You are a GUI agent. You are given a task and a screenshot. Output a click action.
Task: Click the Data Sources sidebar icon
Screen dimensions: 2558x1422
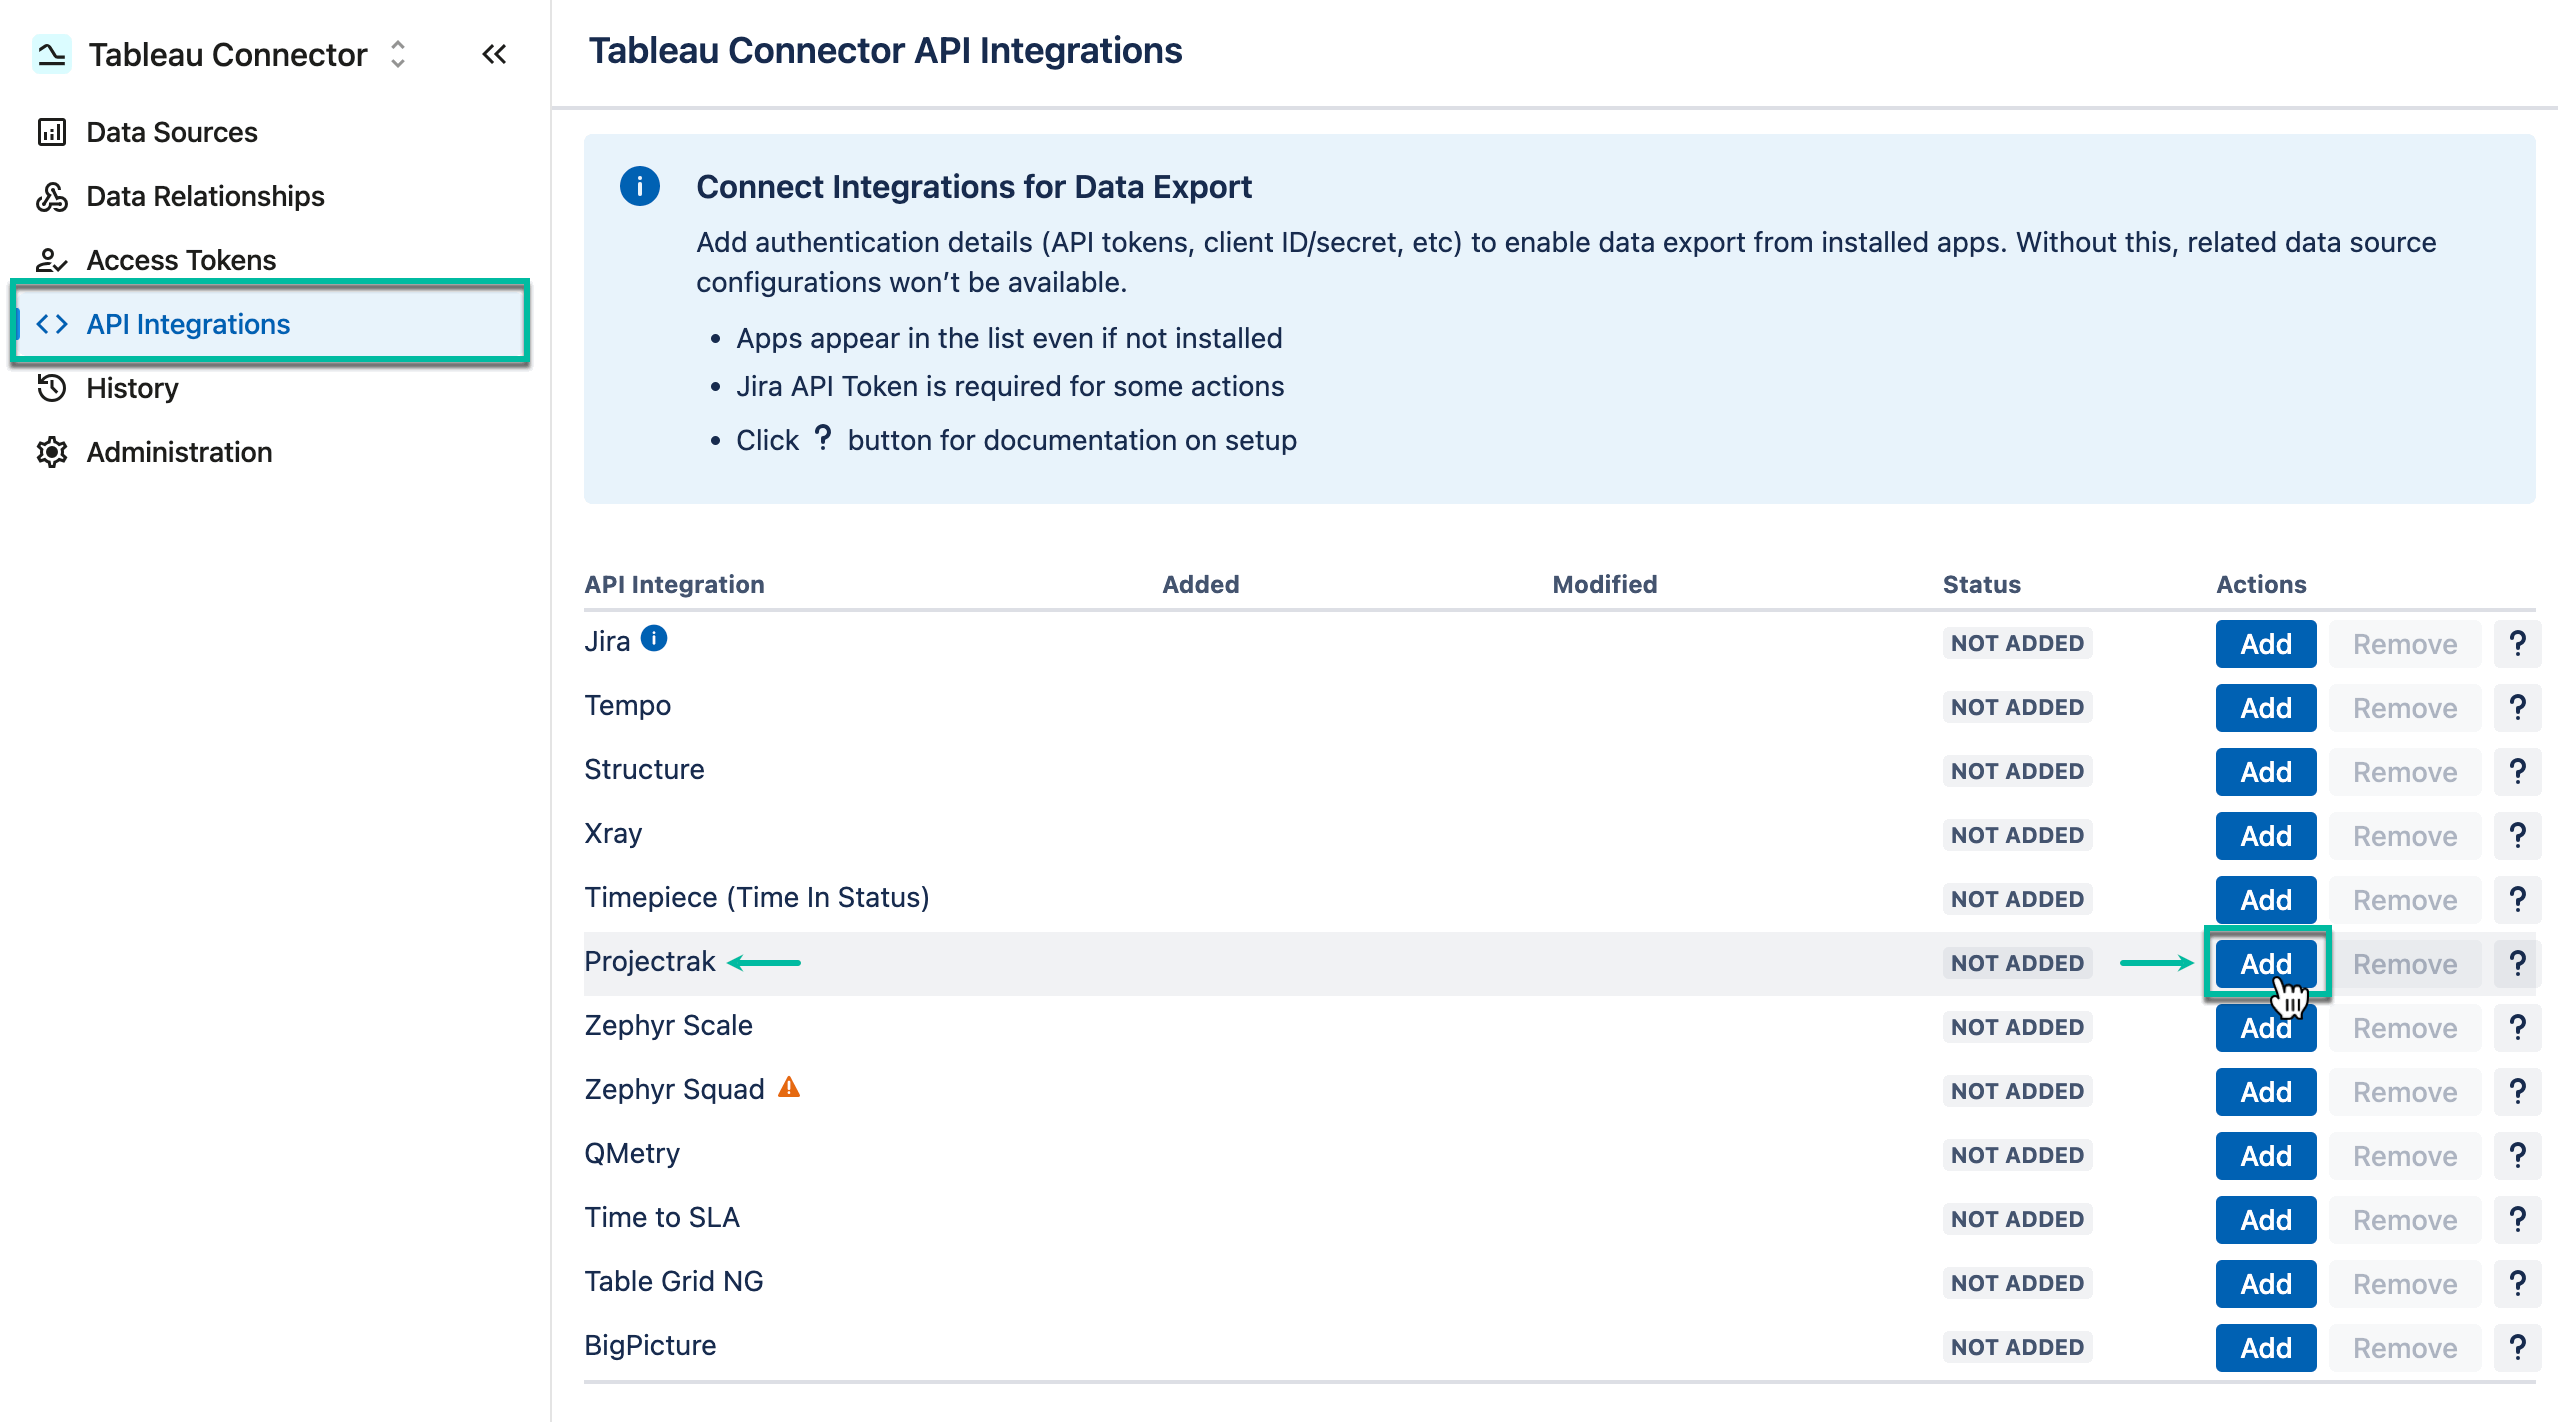pyautogui.click(x=53, y=131)
